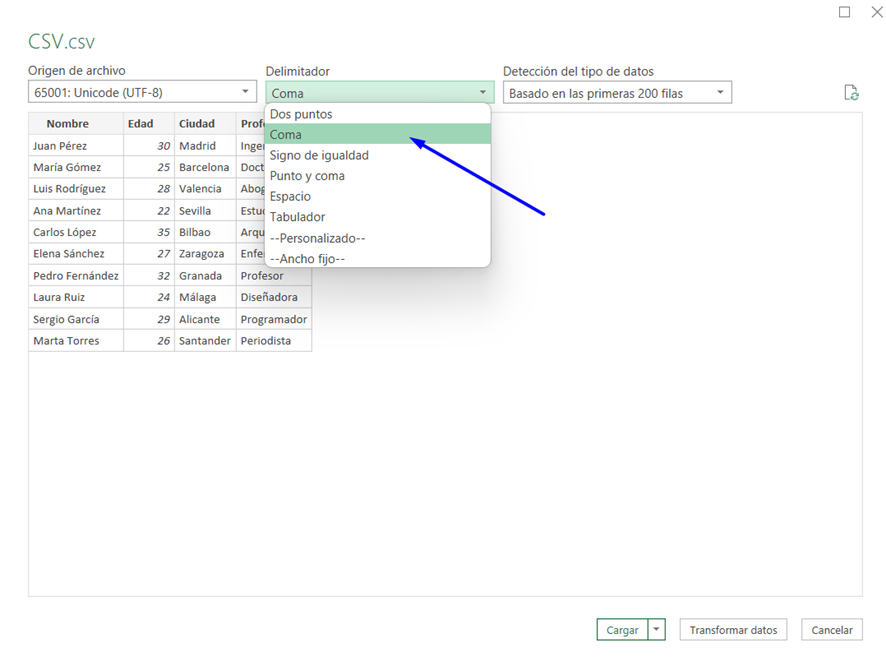
Task: Click the refresh preview document icon
Action: 851,93
